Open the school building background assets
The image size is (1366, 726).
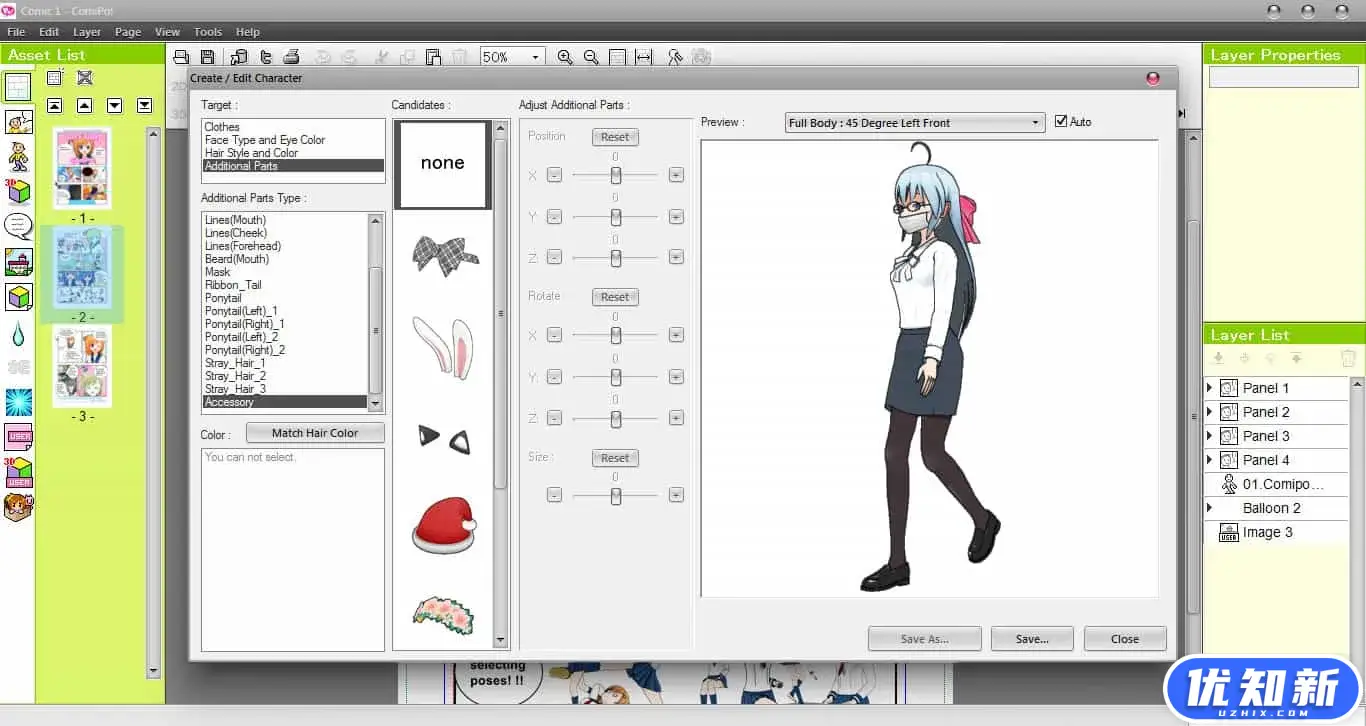18,262
